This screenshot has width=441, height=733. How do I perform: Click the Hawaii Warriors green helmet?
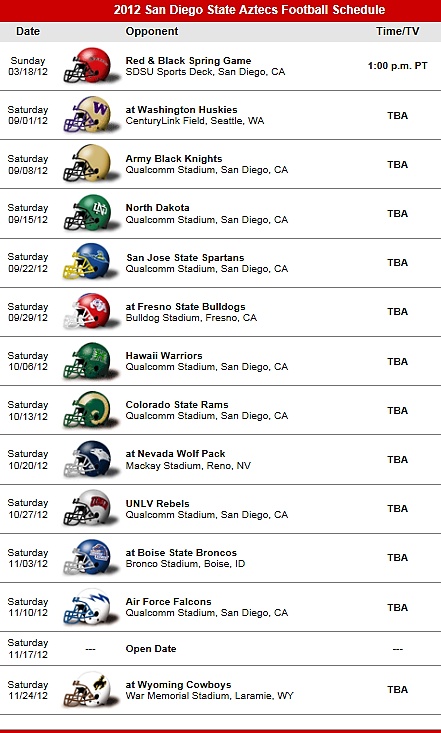point(87,360)
